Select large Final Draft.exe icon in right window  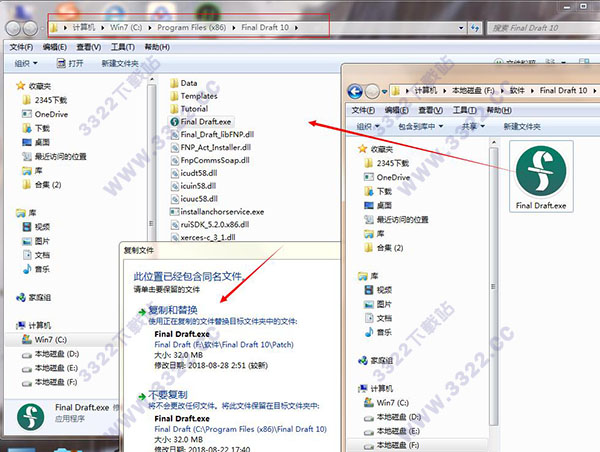pyautogui.click(x=541, y=176)
